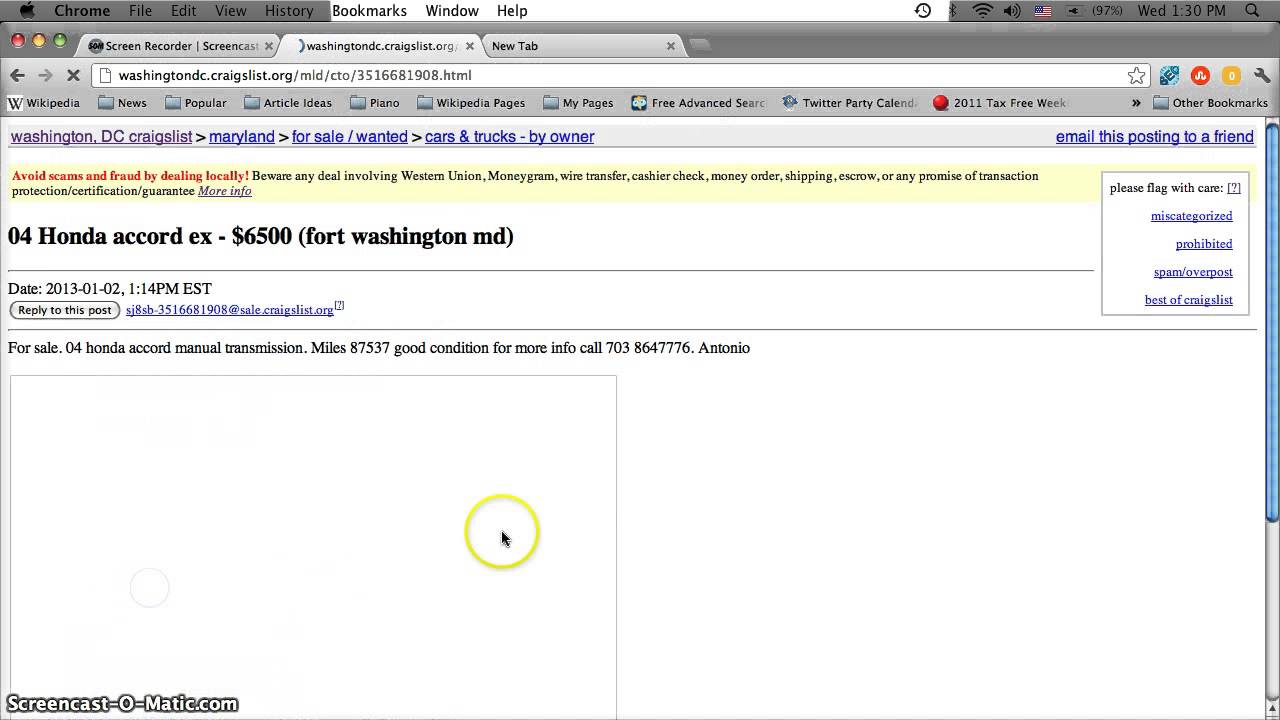Bookmark this page with the star
1280x720 pixels.
(1136, 76)
